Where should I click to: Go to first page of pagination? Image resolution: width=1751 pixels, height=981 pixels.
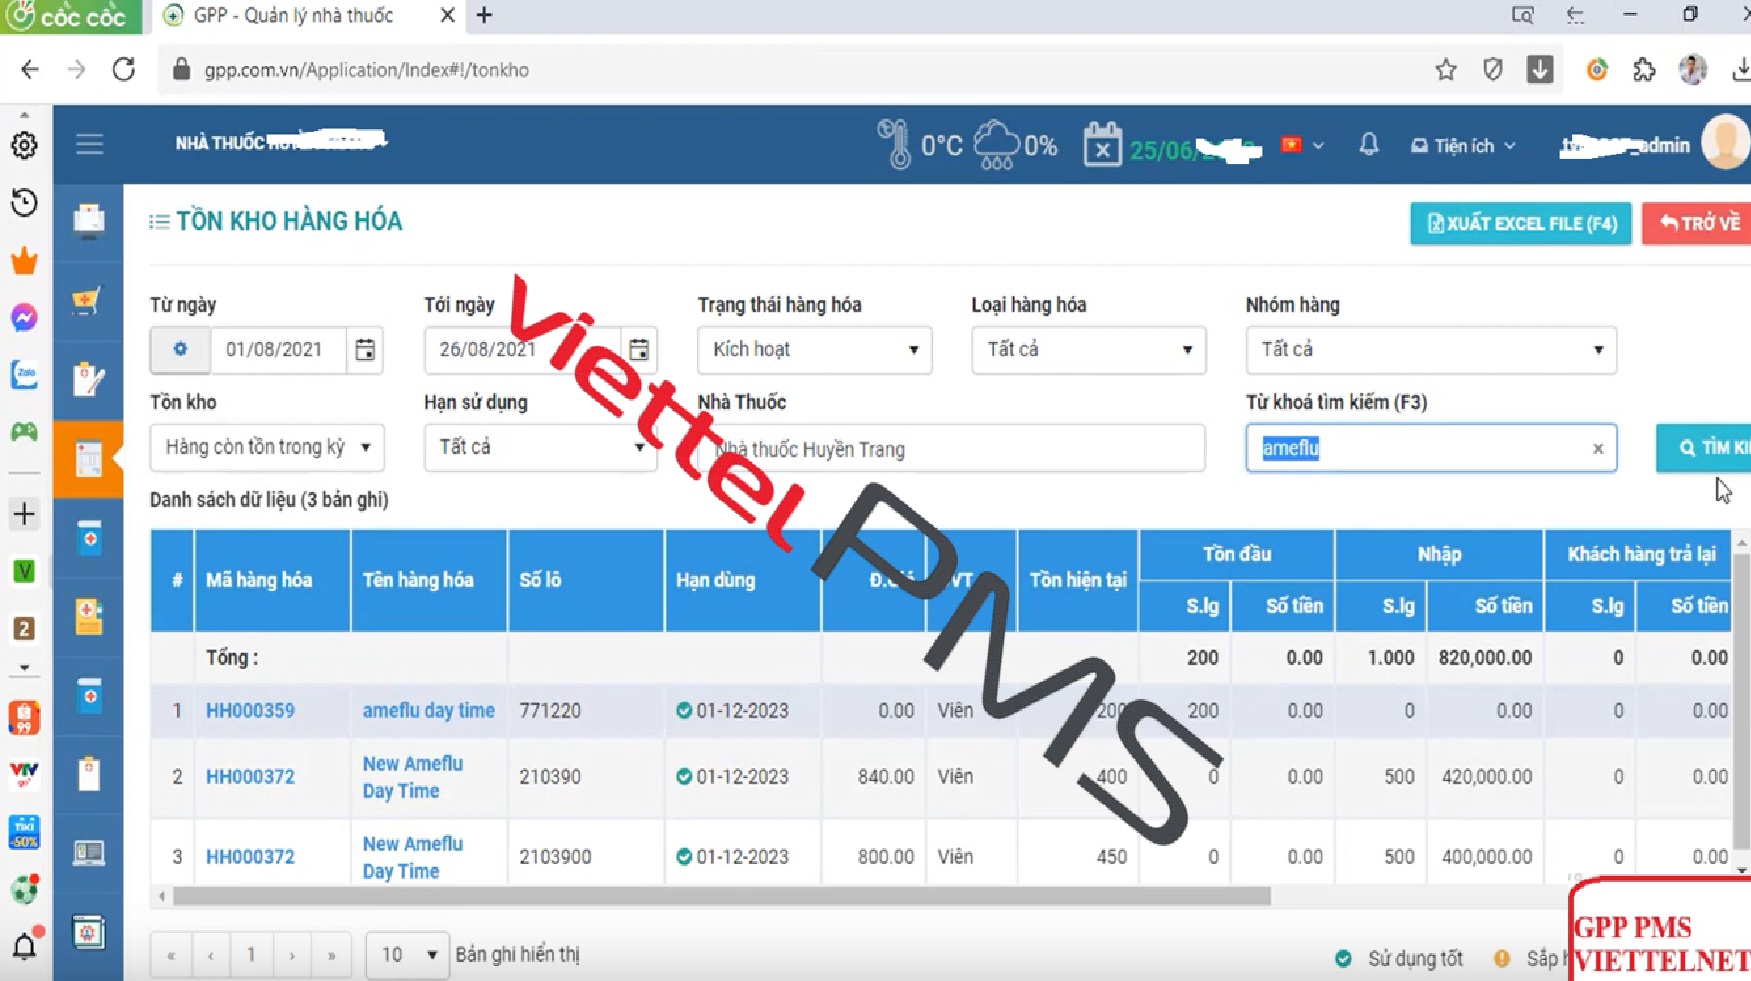[x=171, y=956]
